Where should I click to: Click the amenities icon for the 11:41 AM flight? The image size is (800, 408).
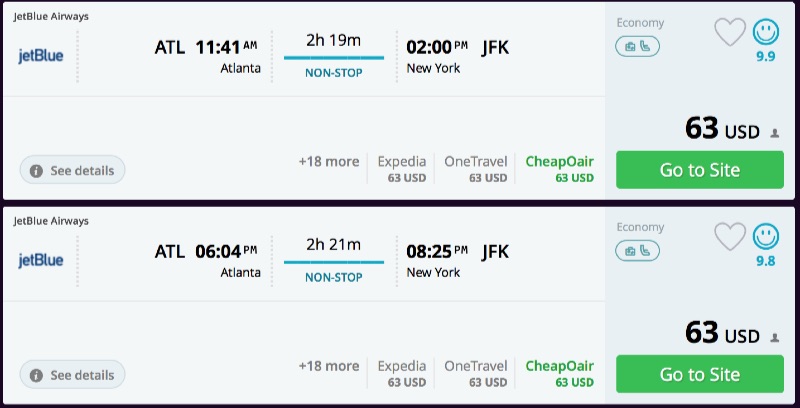(x=637, y=46)
